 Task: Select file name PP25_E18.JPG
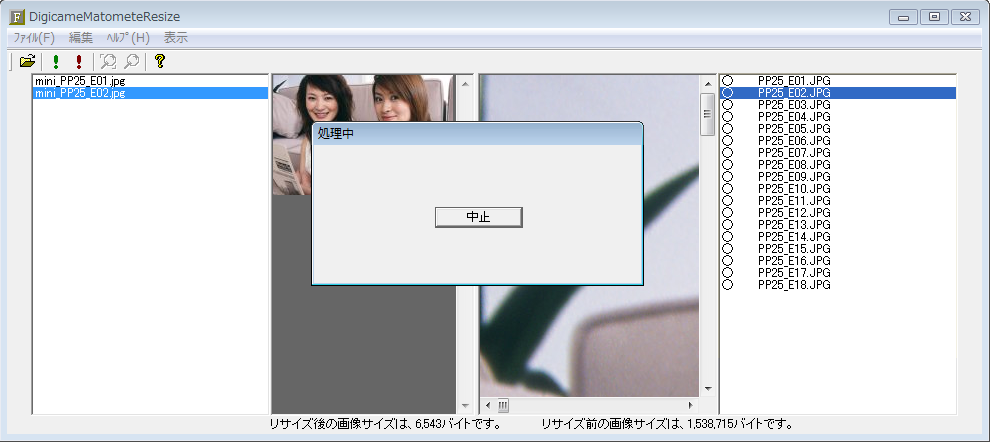[x=794, y=285]
